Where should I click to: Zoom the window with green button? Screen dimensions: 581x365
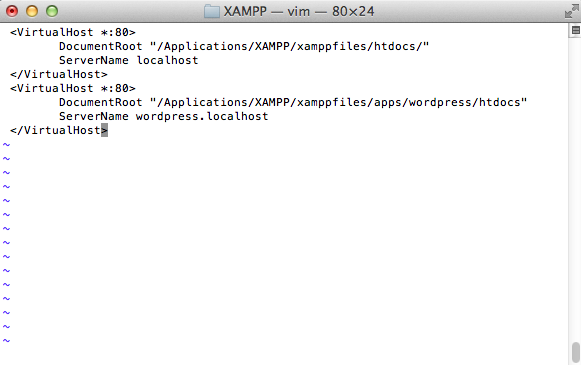[x=52, y=11]
